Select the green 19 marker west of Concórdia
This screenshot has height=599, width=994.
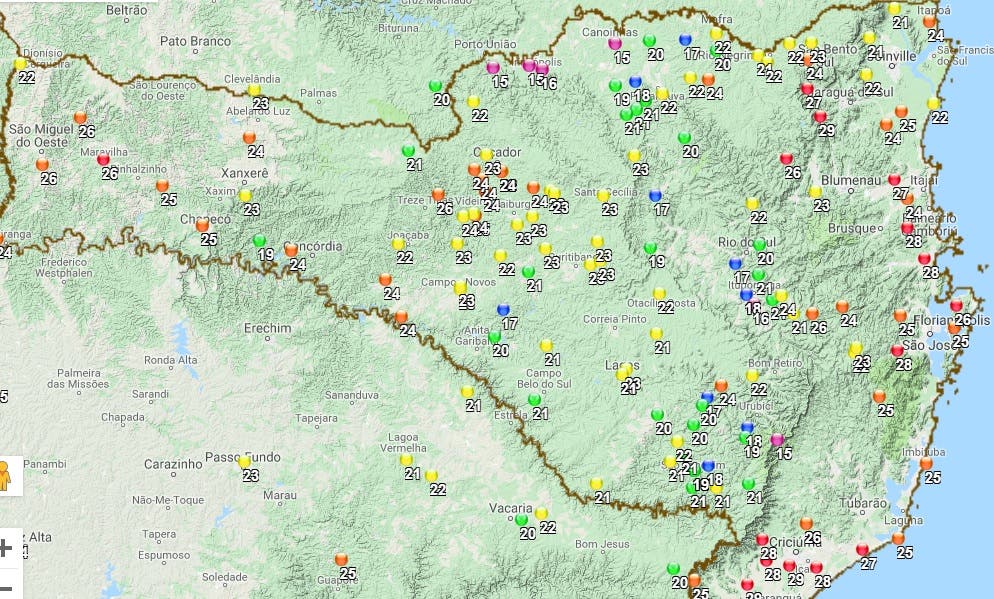260,241
